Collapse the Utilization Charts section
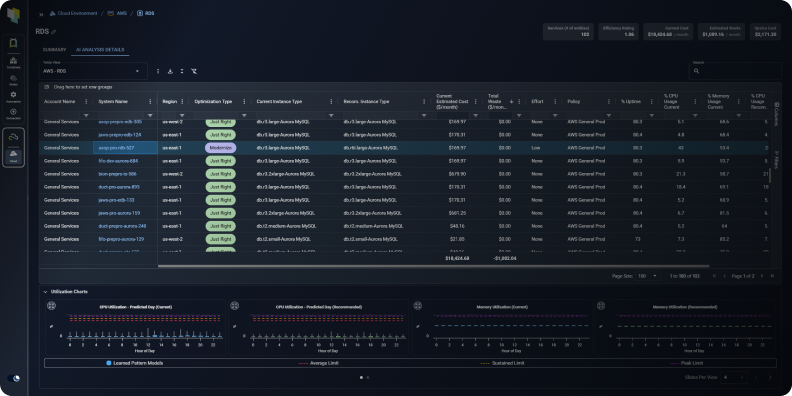The width and height of the screenshot is (792, 396). click(45, 291)
